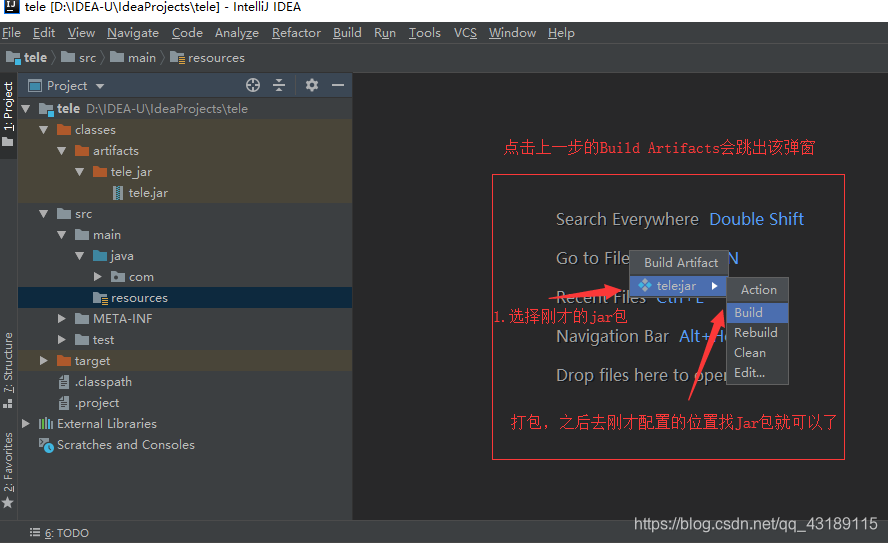Click the Collapse All icon in Project panel
Screen dimensions: 888x543
point(279,85)
